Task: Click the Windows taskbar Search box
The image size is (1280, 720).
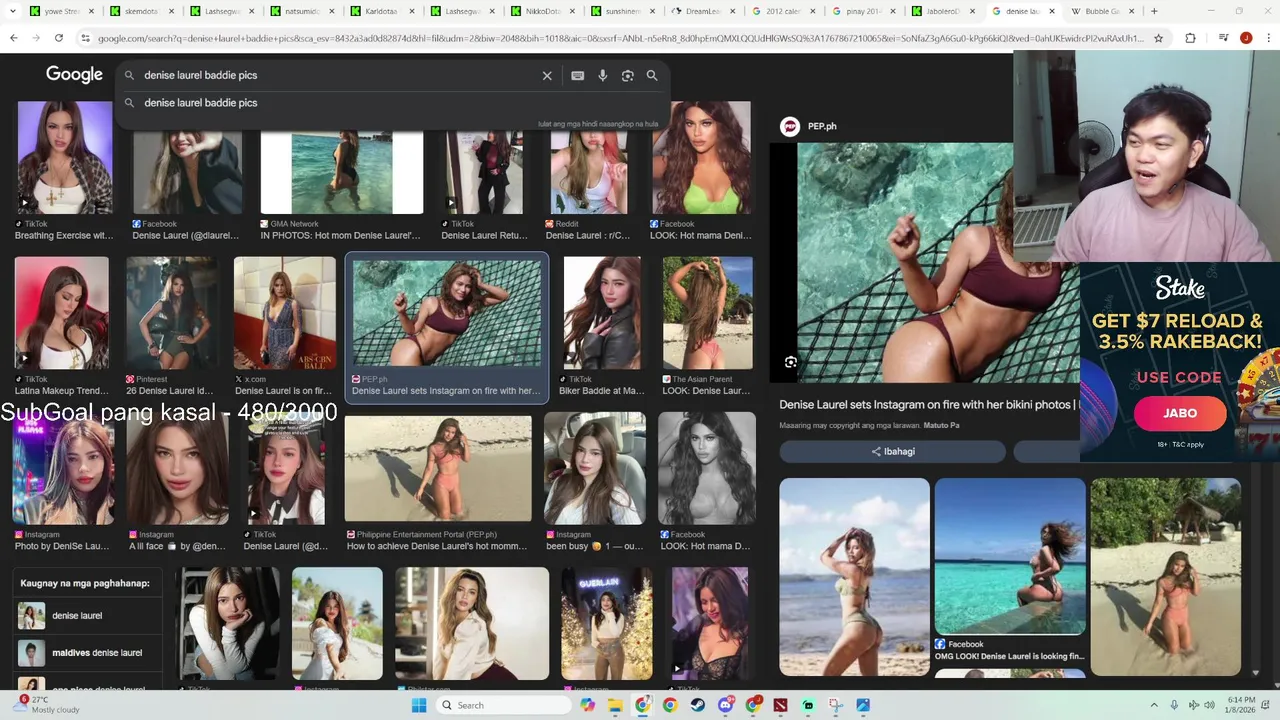Action: 505,705
